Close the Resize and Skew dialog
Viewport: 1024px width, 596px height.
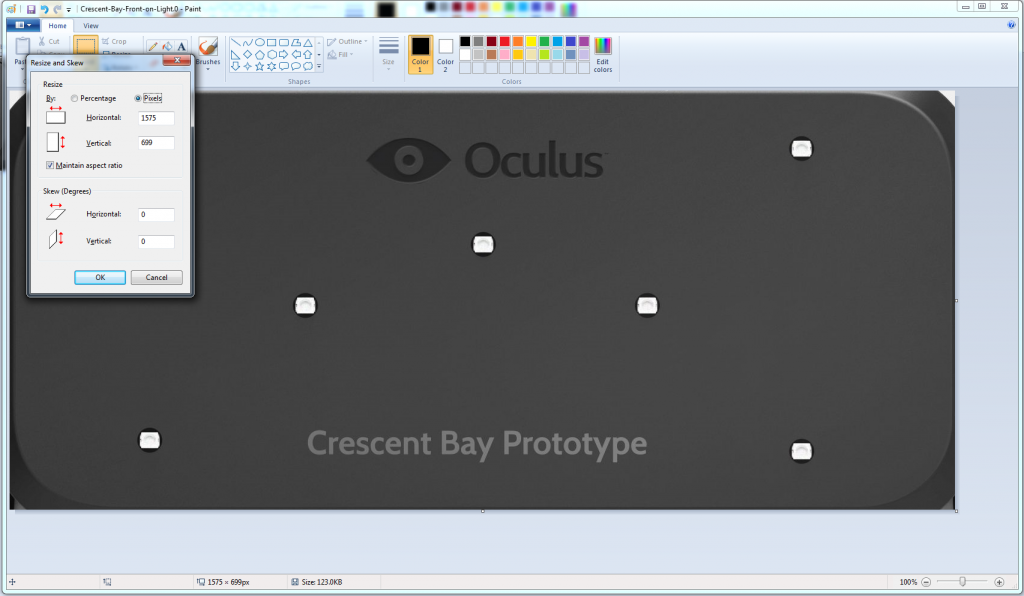coord(176,61)
